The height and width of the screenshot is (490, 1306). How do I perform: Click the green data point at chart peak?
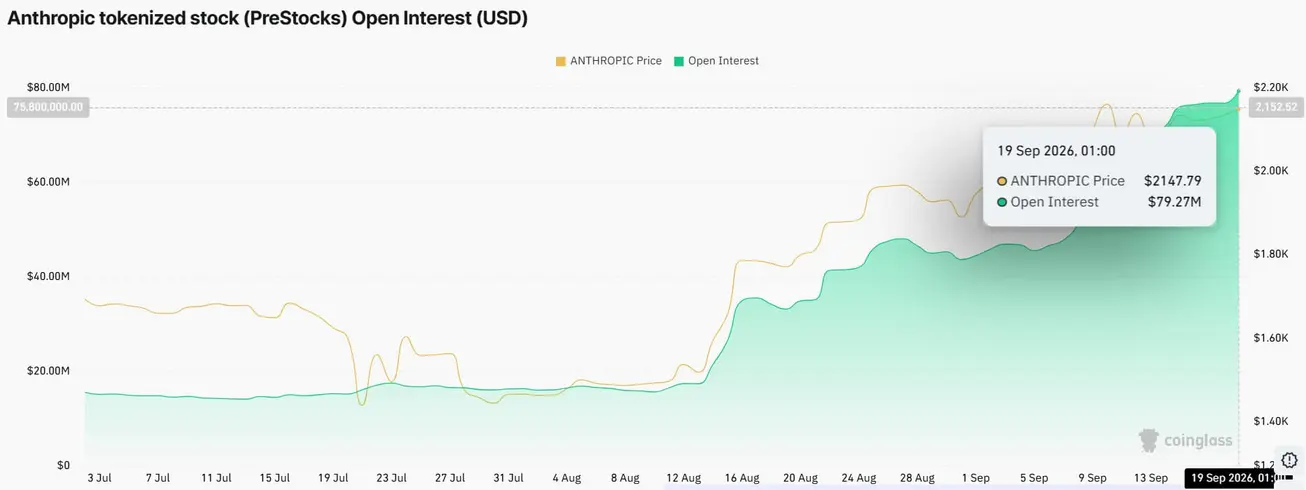[1240, 91]
